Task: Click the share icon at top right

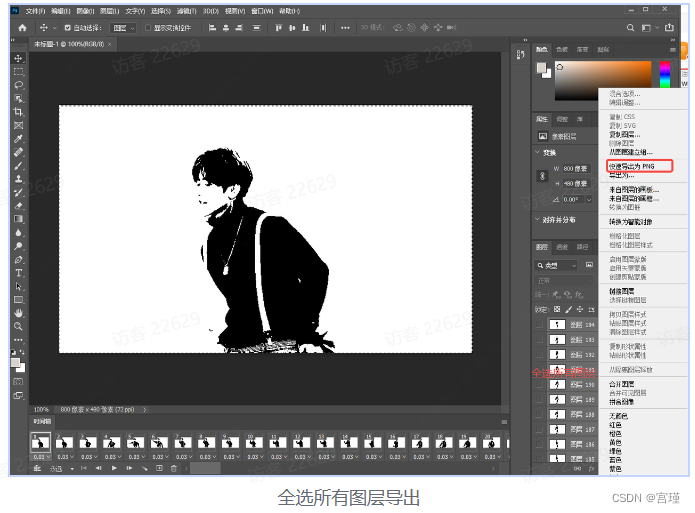Action: [x=669, y=27]
